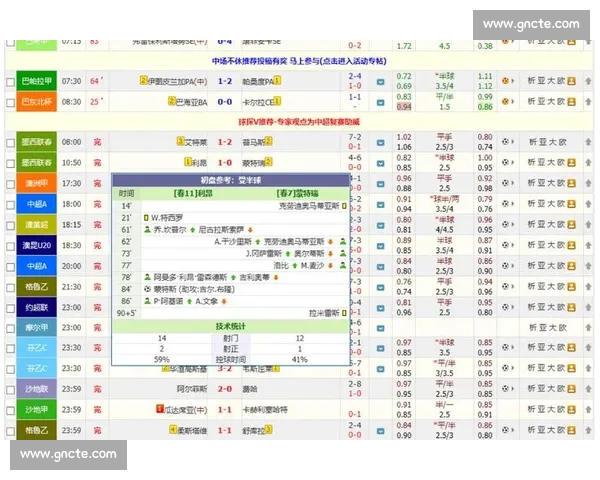Open the blue data icon in the 约超联 row
This screenshot has height=480, width=600.
click(x=380, y=308)
